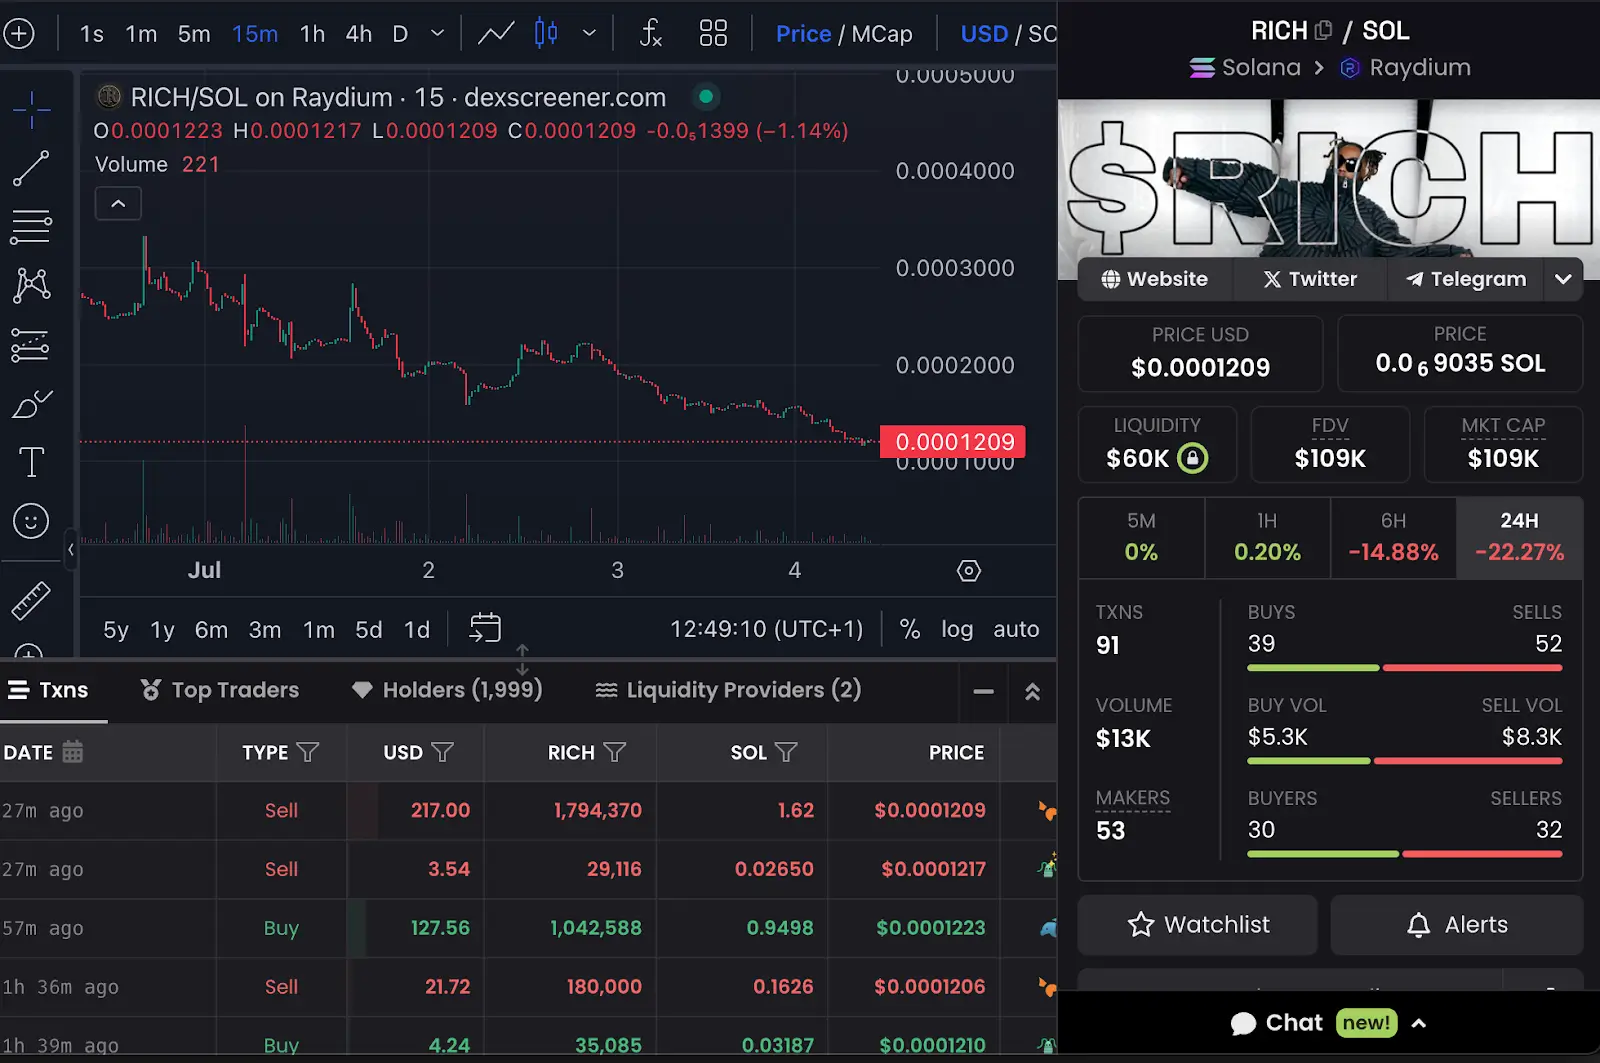Open the chart layout grid icon
Screen dimensions: 1600x1063
713,33
